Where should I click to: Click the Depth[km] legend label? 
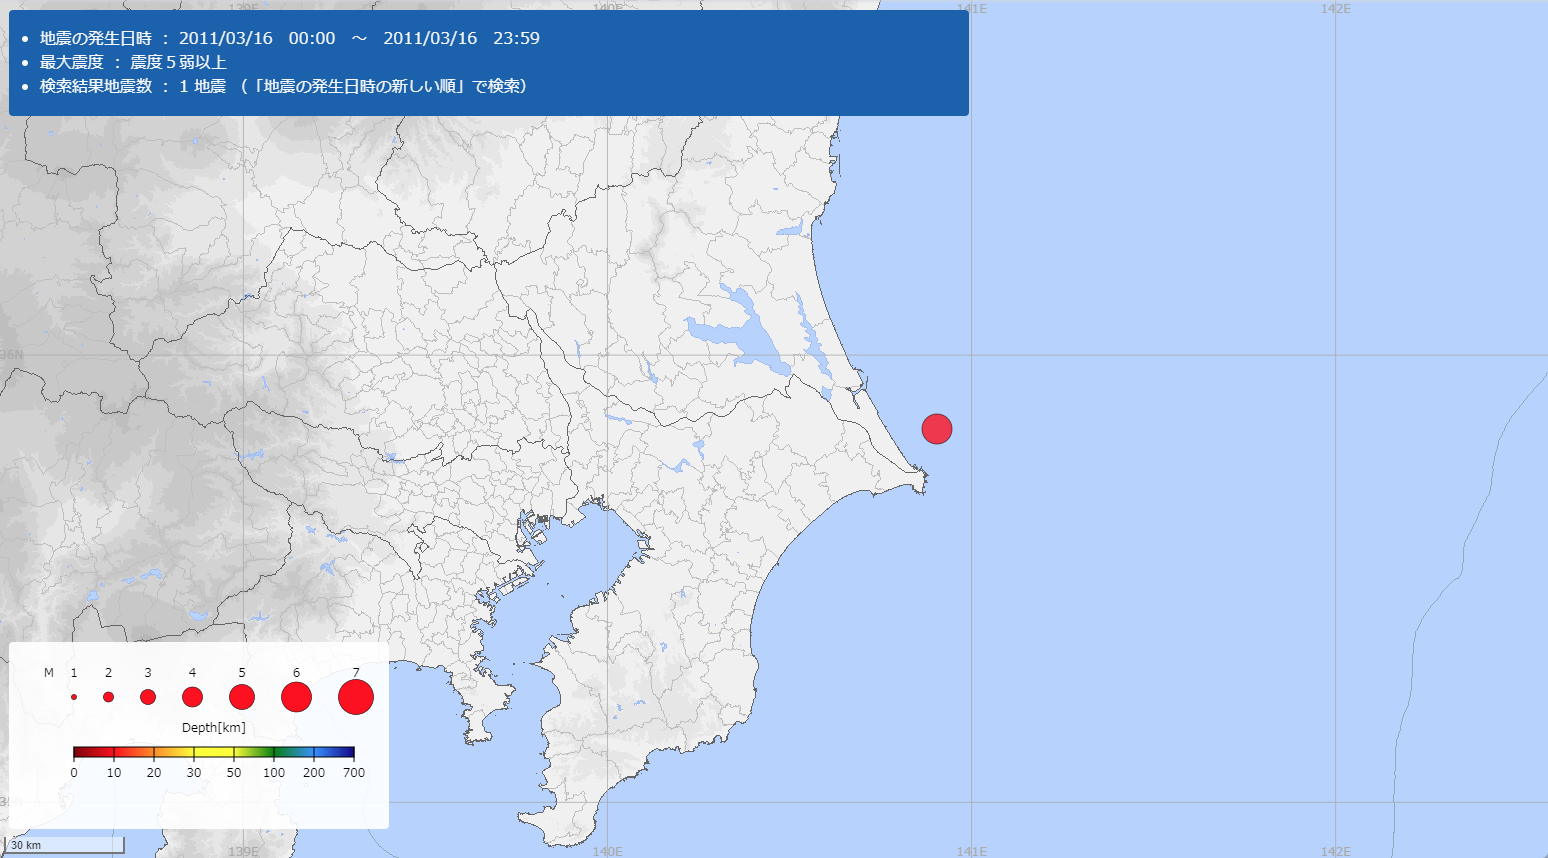tap(213, 727)
